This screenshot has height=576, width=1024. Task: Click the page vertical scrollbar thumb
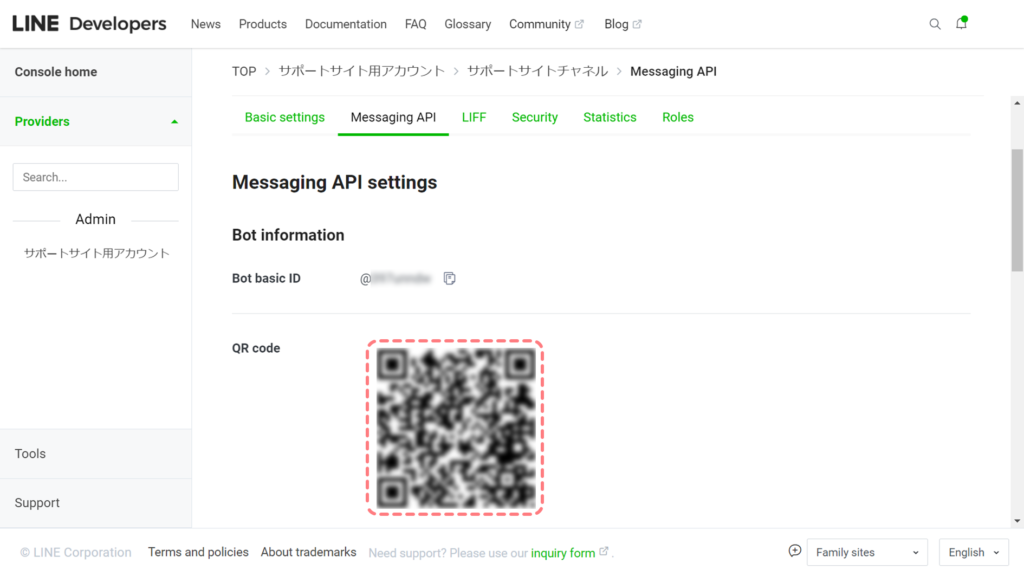tap(1017, 210)
